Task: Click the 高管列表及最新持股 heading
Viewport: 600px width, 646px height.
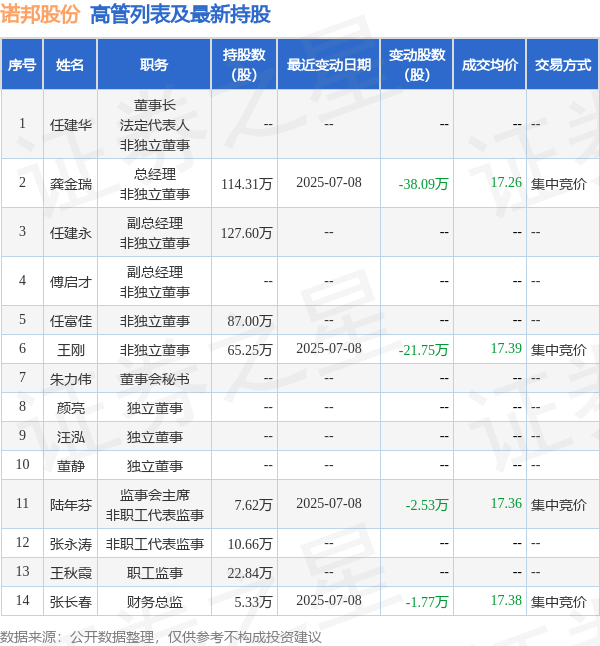Action: pos(180,14)
